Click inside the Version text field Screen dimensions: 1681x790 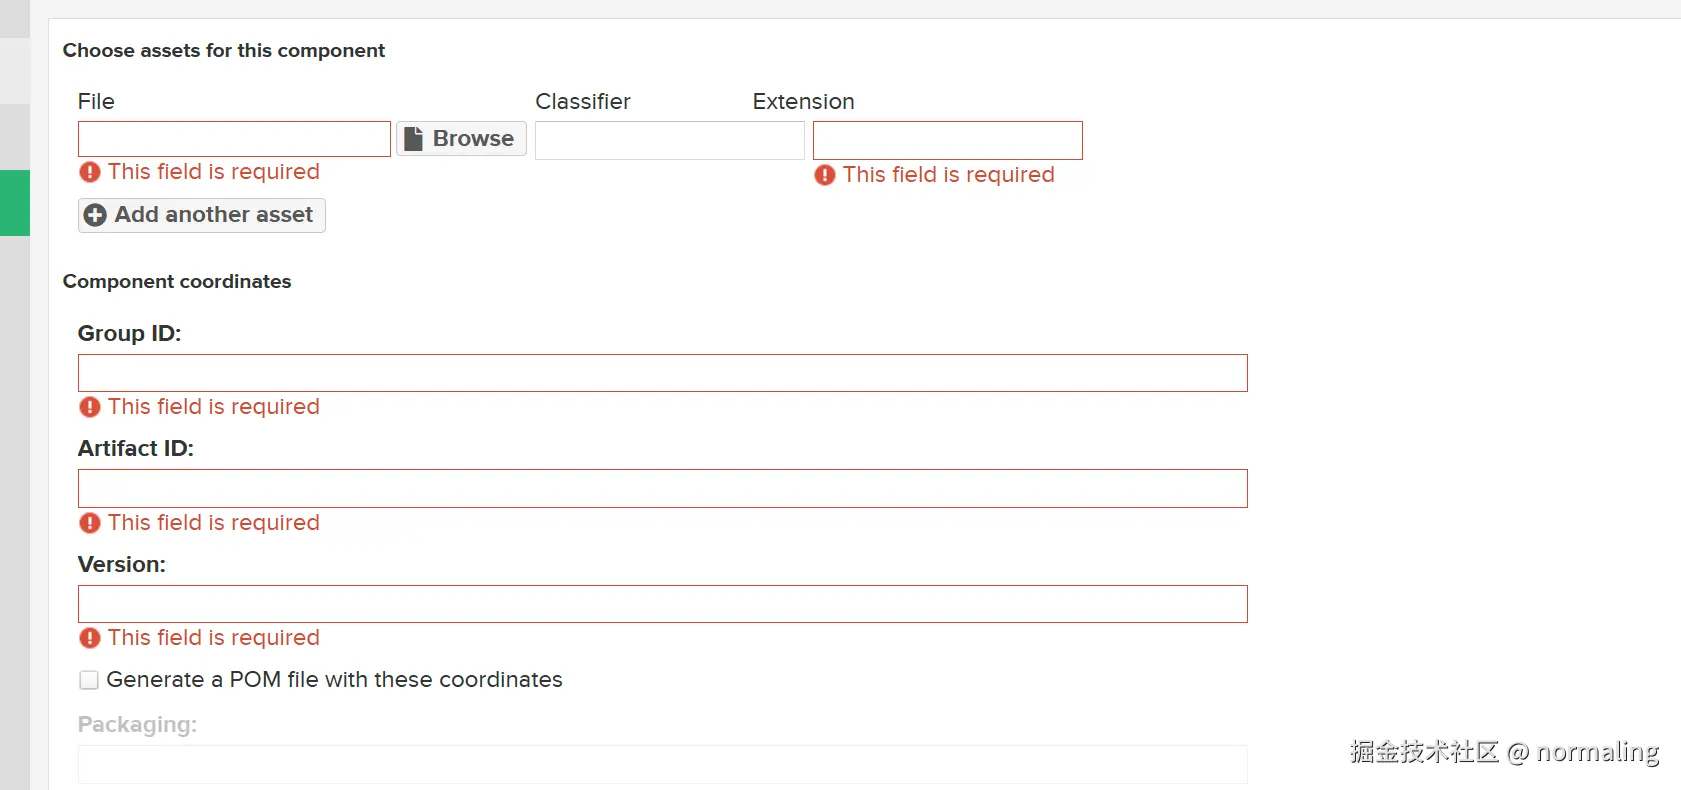point(662,604)
